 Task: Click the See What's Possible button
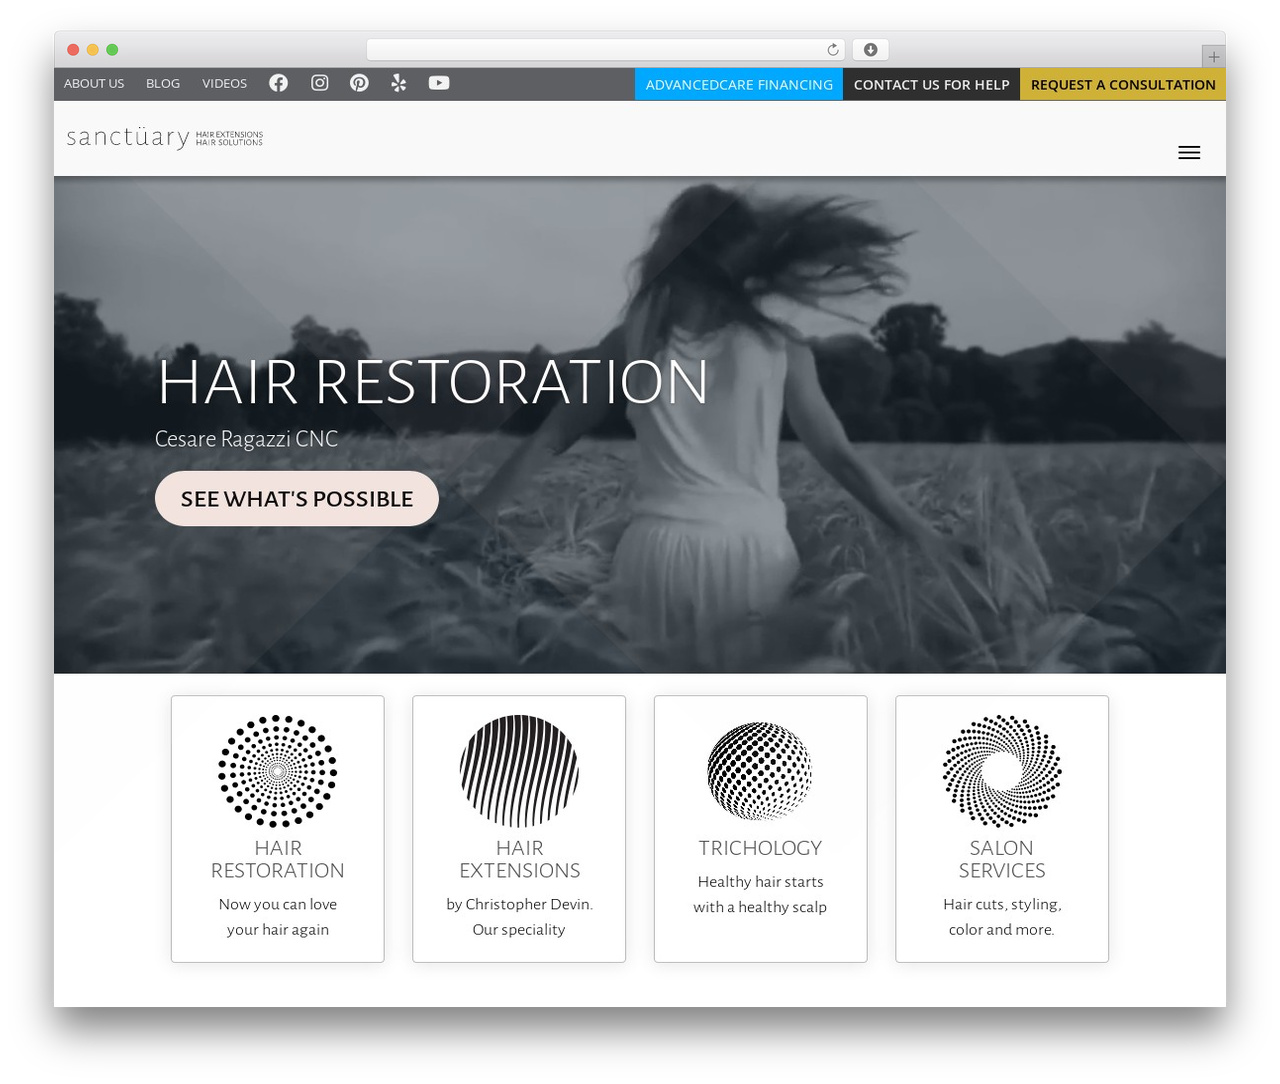click(297, 499)
